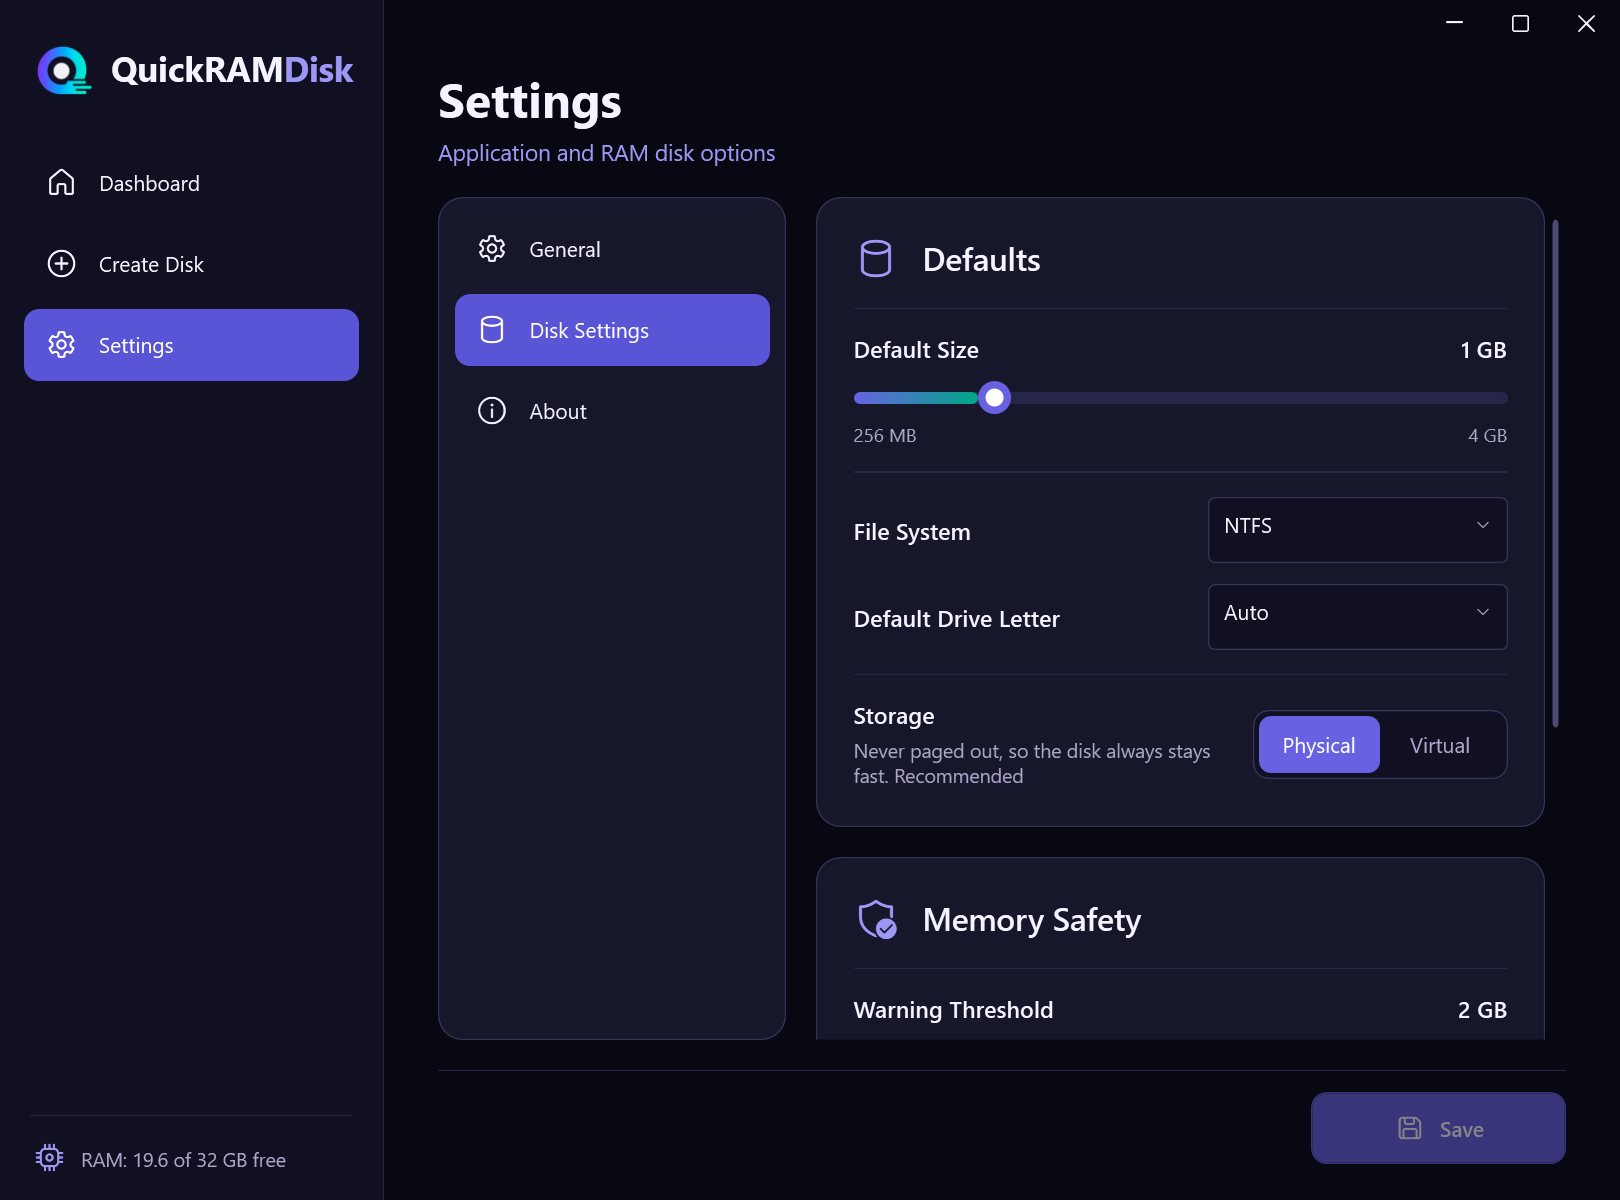
Task: Click the '1 GB' default size value
Action: (1483, 350)
